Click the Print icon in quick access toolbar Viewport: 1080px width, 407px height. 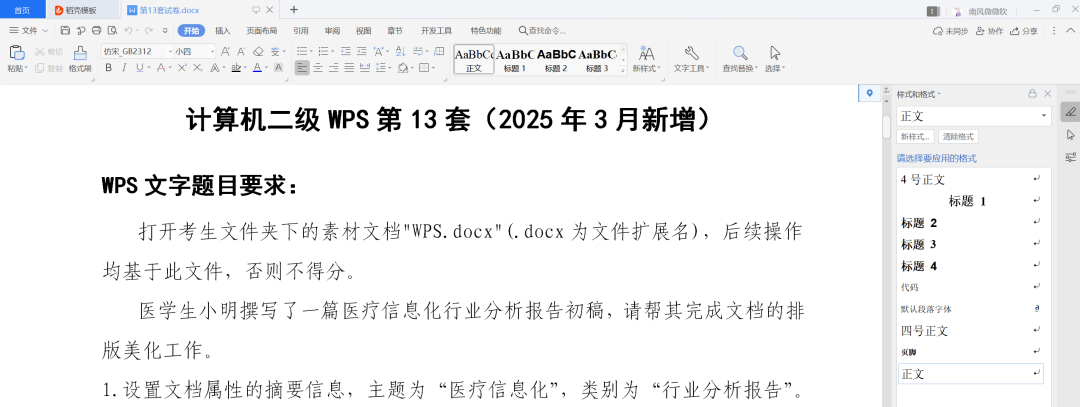(x=96, y=30)
